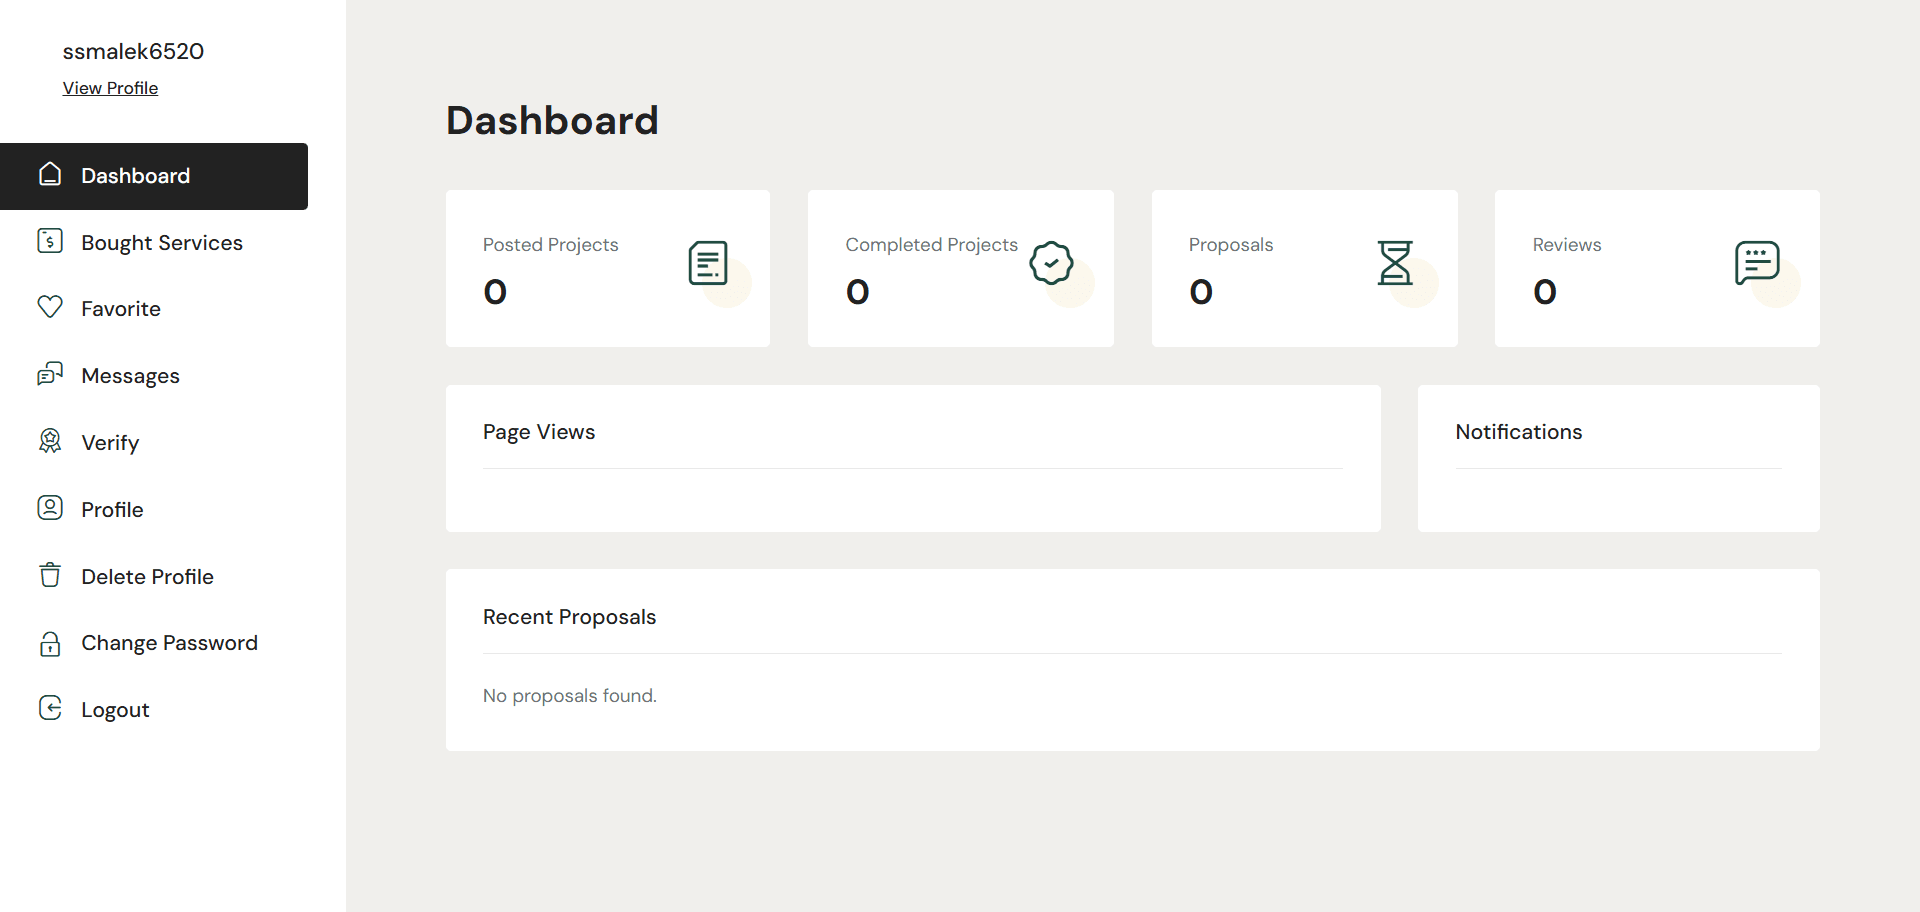Click the Logout arrow icon

point(50,708)
